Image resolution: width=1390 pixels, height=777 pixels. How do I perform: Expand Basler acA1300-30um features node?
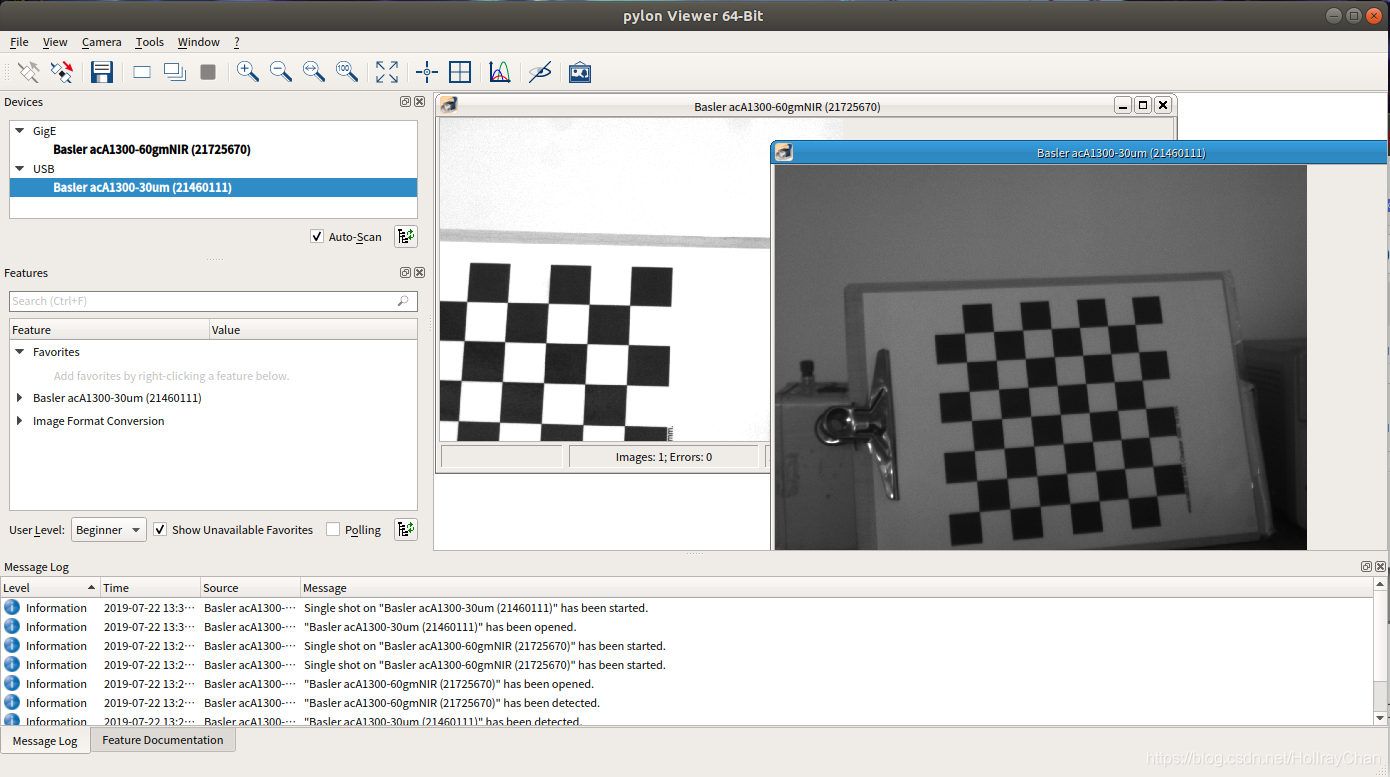point(19,398)
